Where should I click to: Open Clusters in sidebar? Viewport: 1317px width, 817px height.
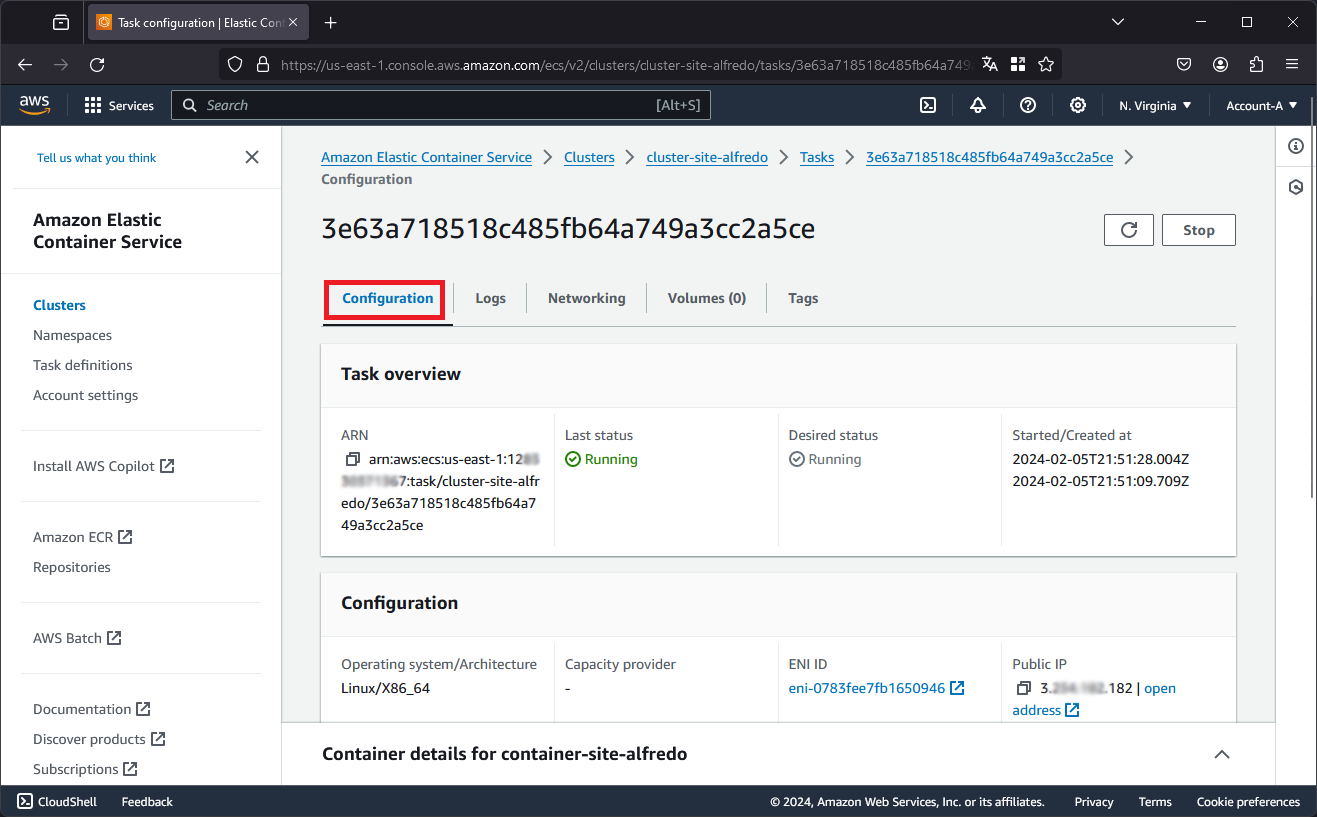click(60, 305)
